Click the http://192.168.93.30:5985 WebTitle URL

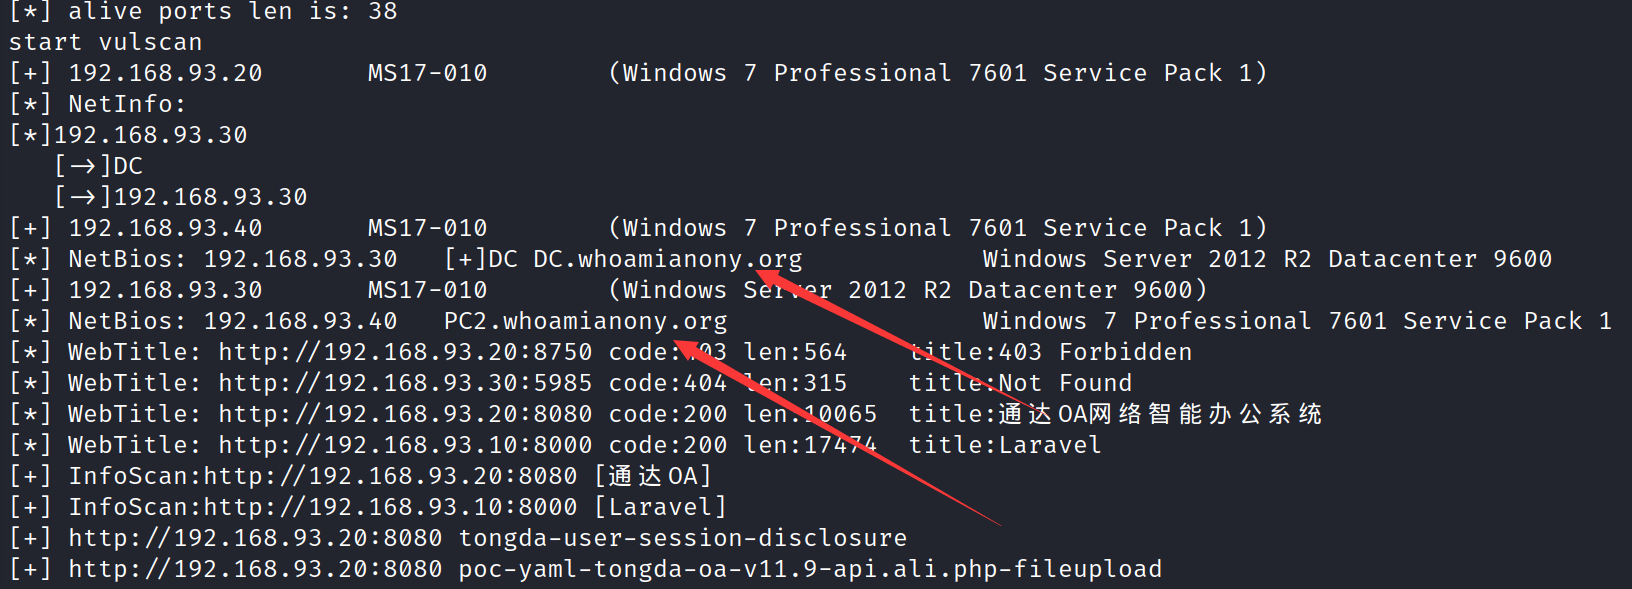(405, 383)
